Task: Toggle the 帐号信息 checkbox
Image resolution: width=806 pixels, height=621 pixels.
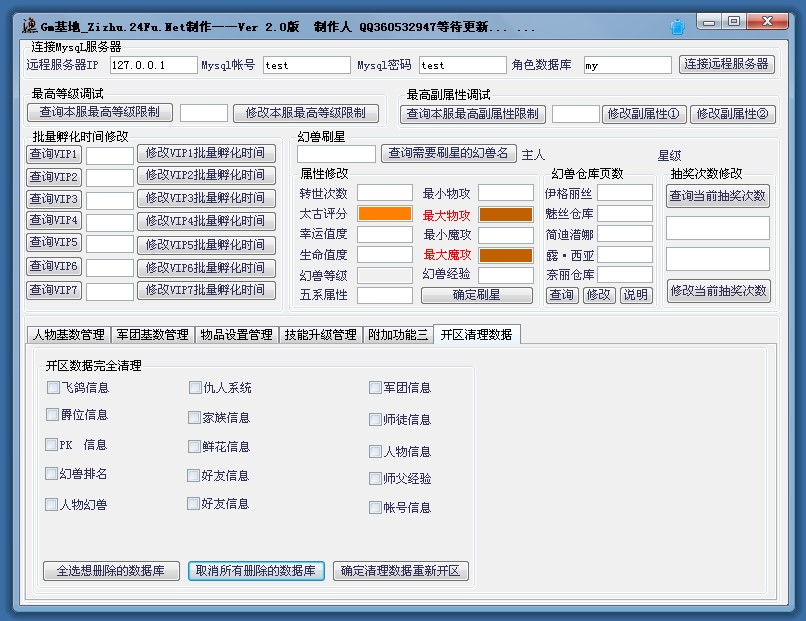Action: 375,507
